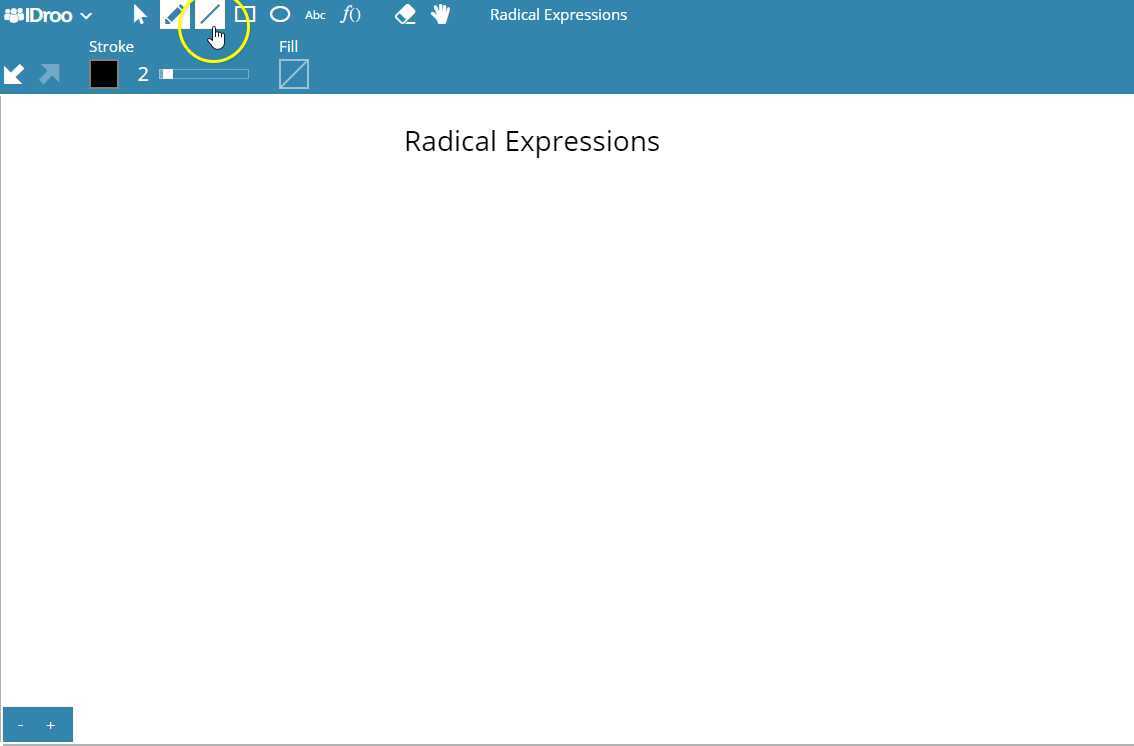
Task: Select the Ellipse tool
Action: tap(280, 14)
